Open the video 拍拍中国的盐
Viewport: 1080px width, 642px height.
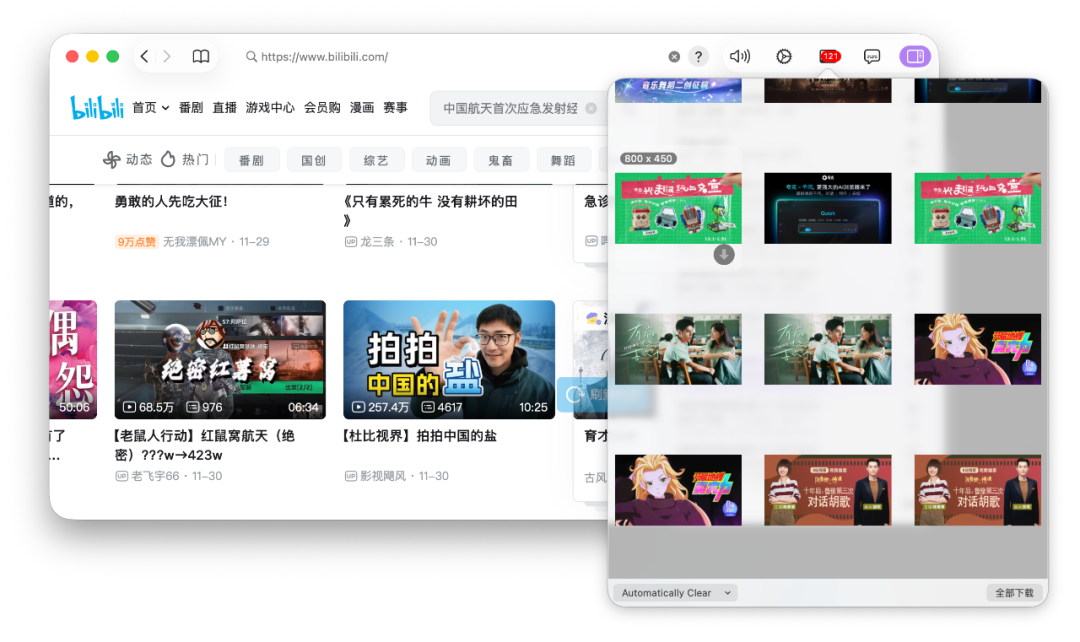click(448, 360)
